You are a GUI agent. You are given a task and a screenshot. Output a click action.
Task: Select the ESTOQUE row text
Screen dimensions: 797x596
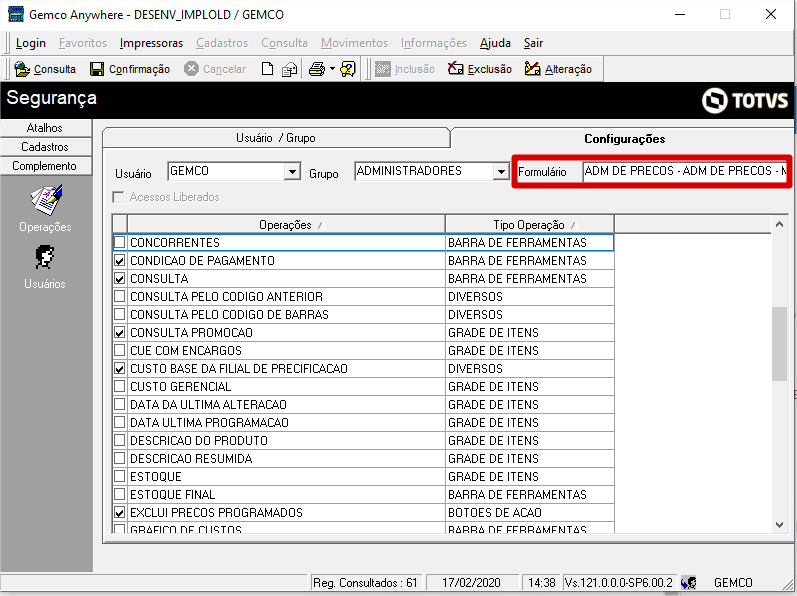point(156,477)
